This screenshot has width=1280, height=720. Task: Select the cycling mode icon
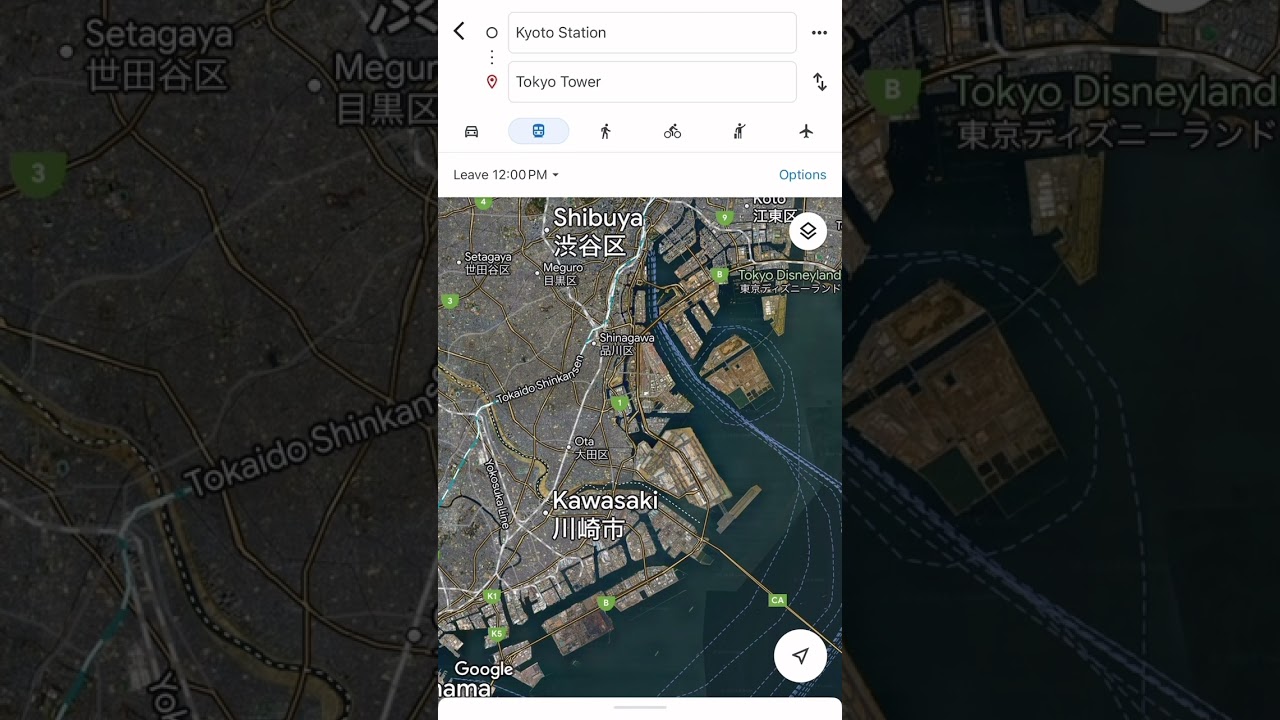[672, 131]
